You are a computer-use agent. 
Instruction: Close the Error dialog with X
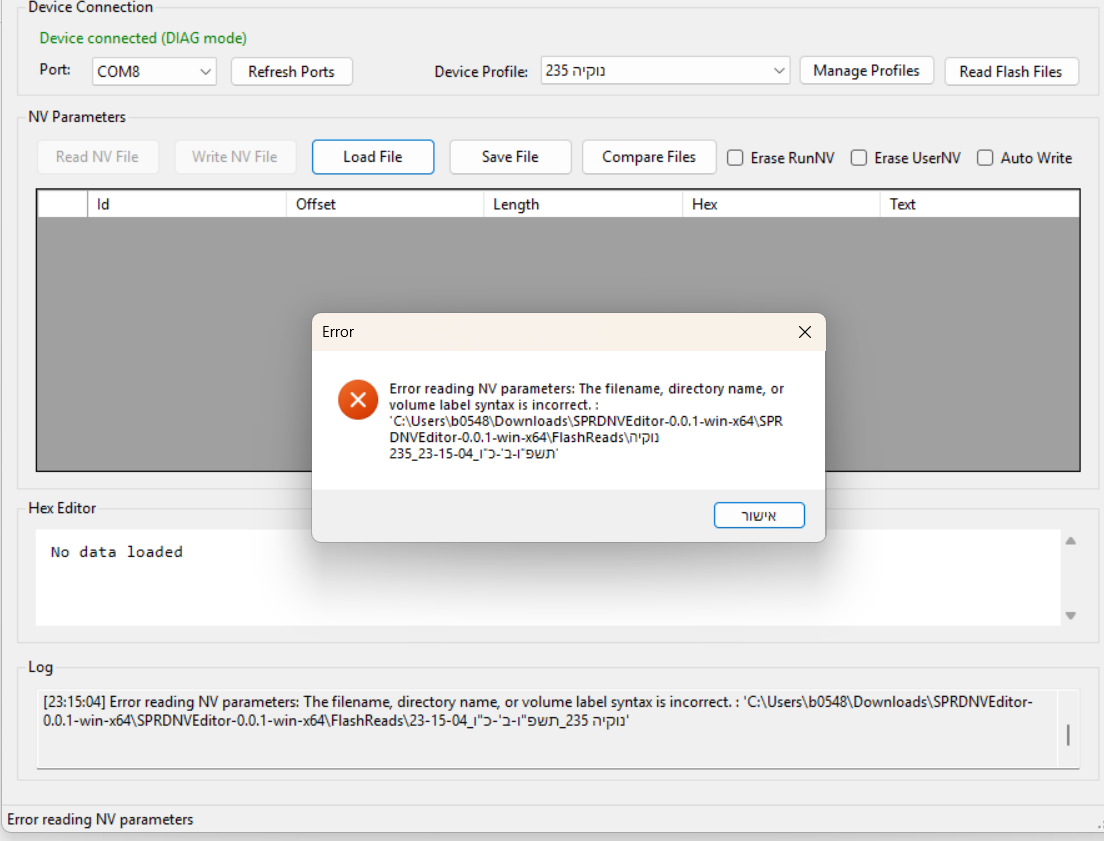[x=804, y=332]
